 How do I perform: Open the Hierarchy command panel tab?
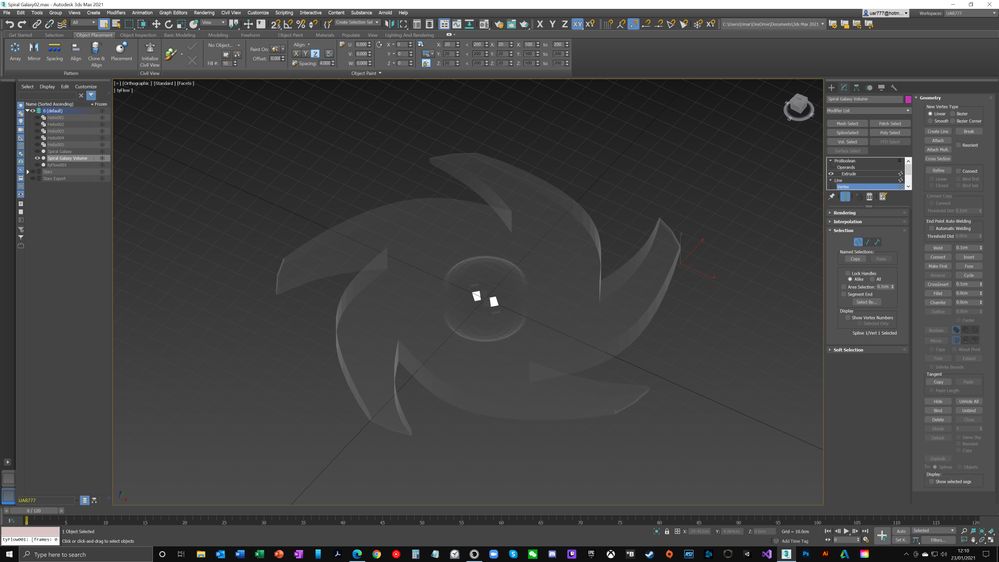tap(856, 87)
